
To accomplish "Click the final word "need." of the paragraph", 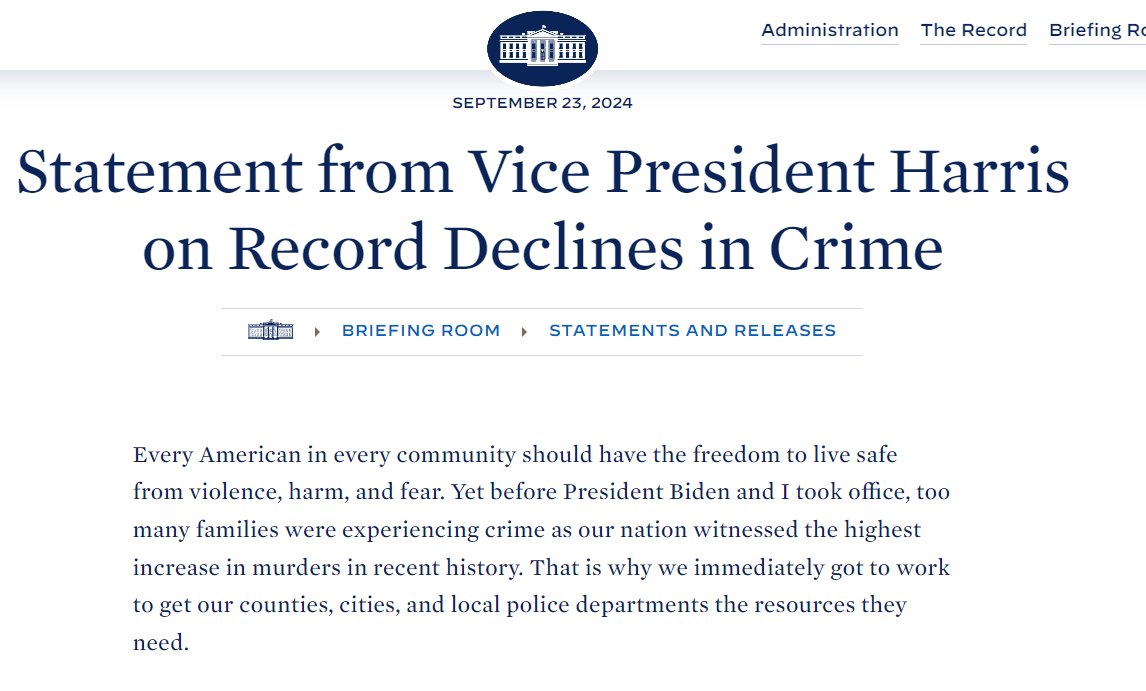I will (x=161, y=643).
